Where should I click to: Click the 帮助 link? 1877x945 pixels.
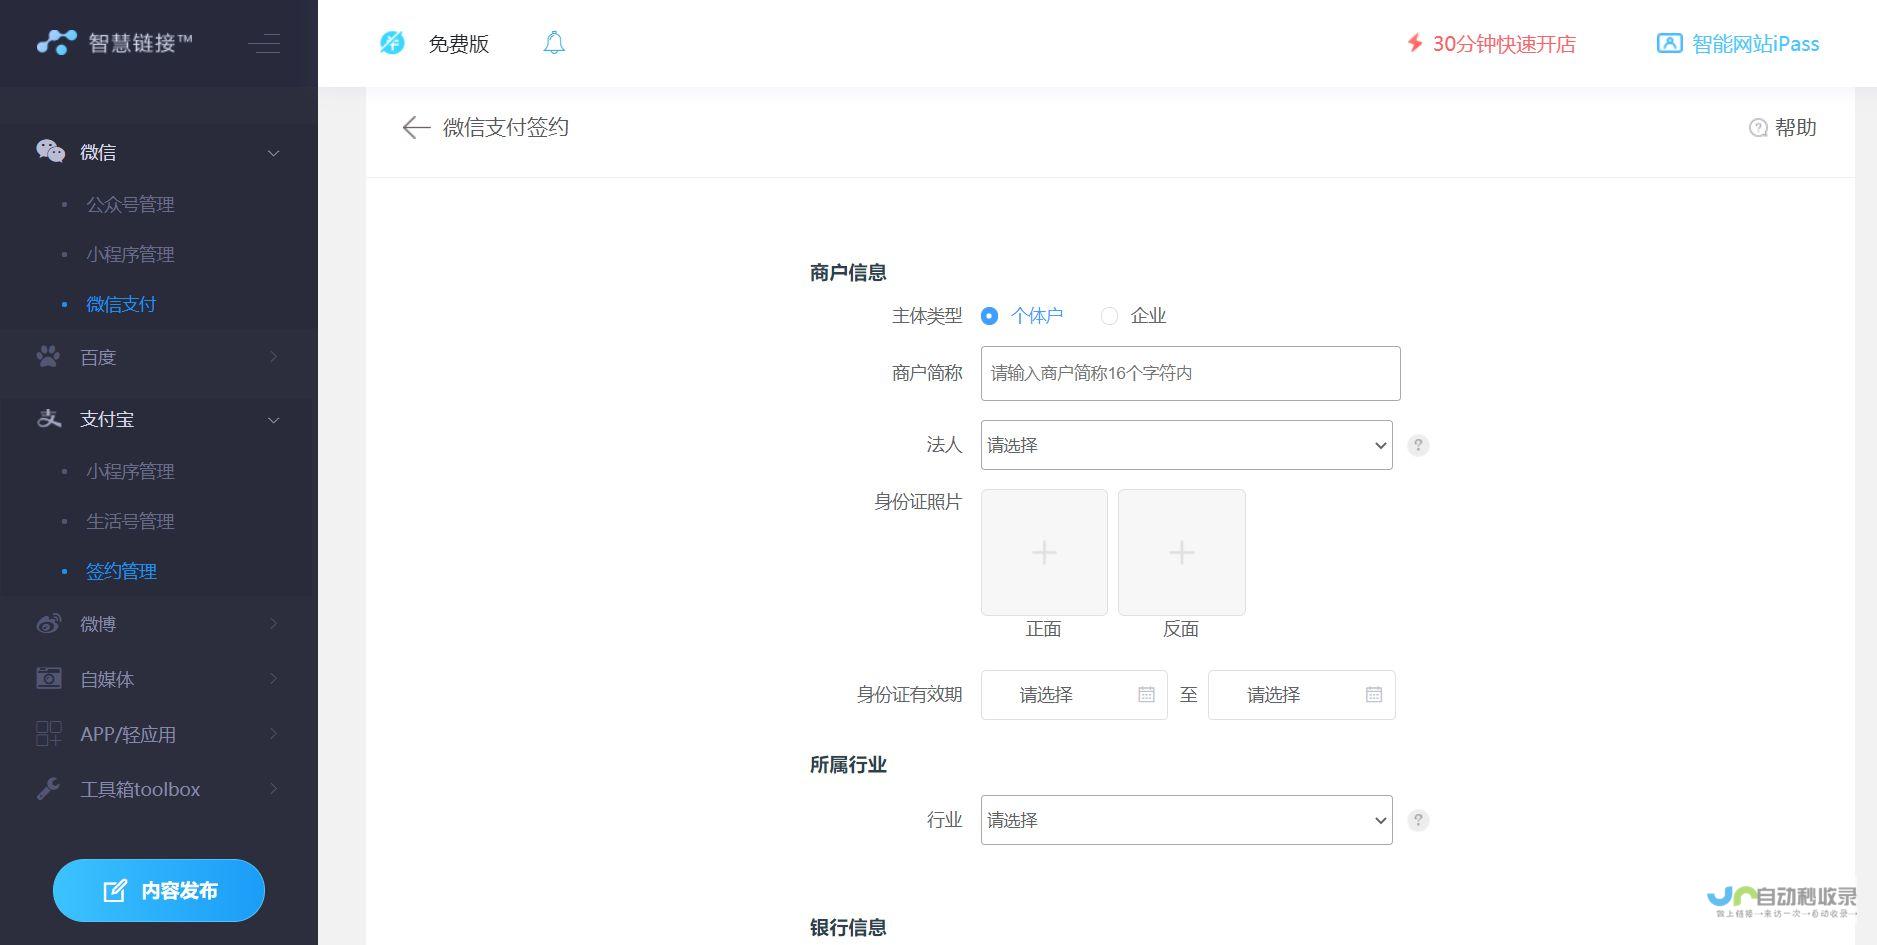pyautogui.click(x=1796, y=127)
